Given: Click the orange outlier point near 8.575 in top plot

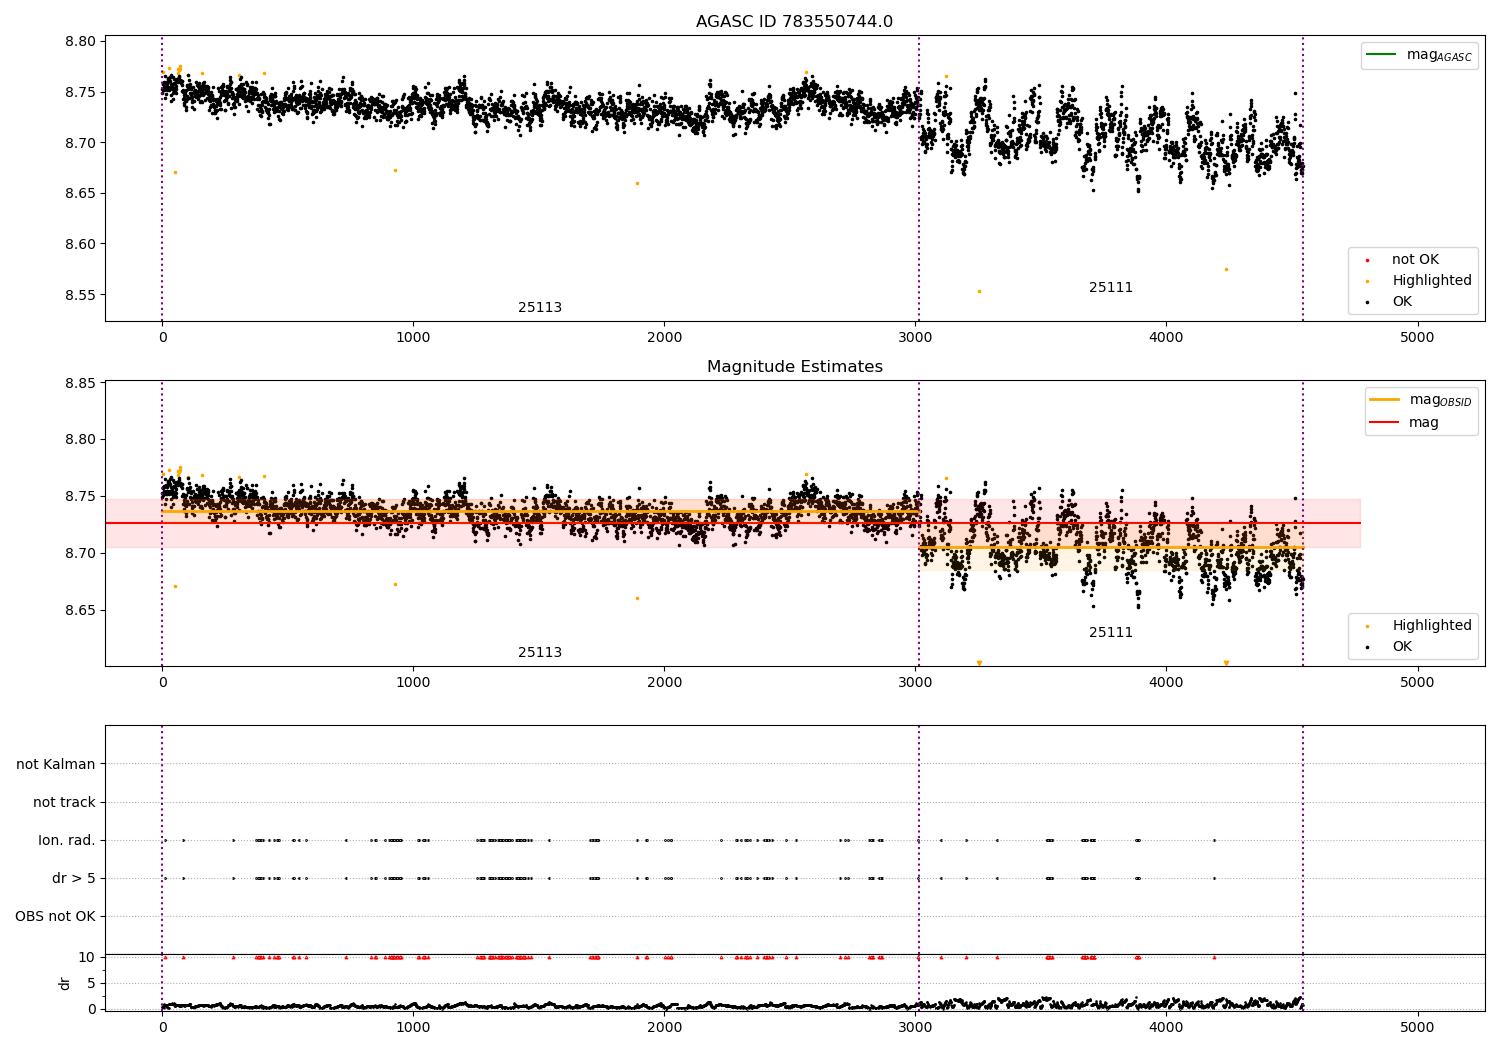Looking at the screenshot, I should click(1226, 269).
